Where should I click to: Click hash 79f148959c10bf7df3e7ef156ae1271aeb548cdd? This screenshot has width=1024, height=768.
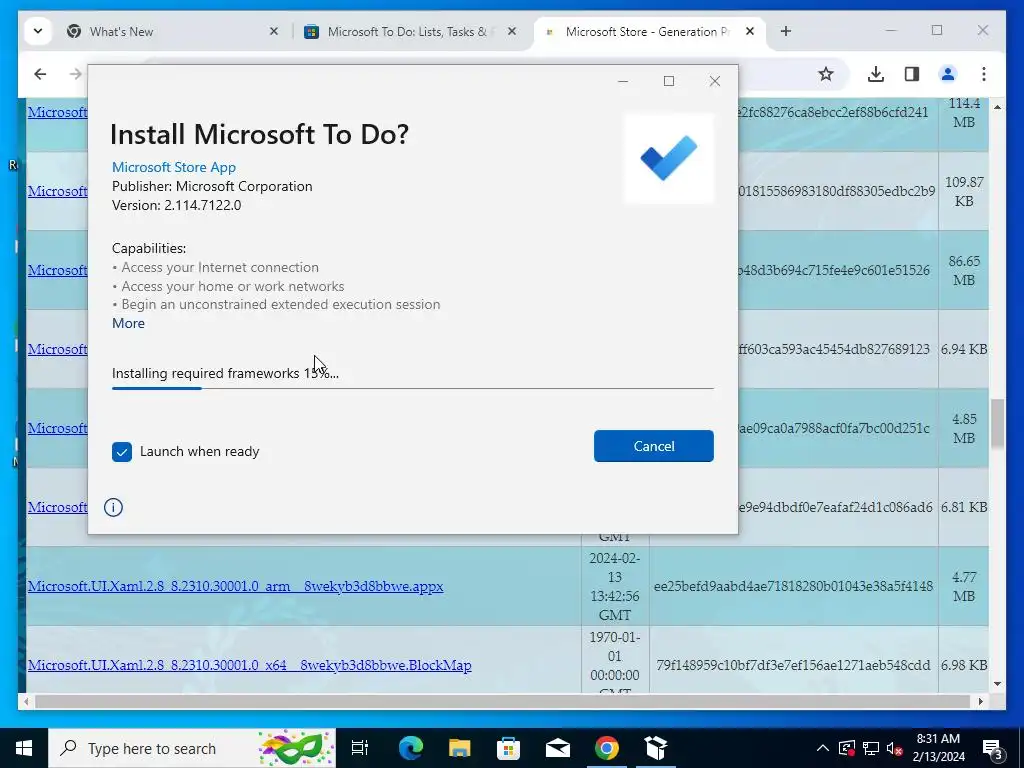pyautogui.click(x=793, y=665)
